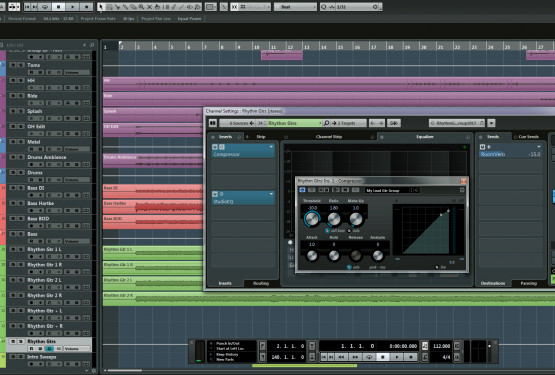Click the 2 Targets button in Channel Settings

pyautogui.click(x=349, y=123)
